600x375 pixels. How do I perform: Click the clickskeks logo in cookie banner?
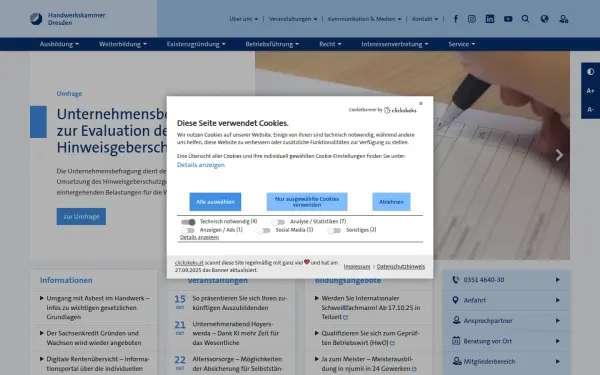click(400, 110)
